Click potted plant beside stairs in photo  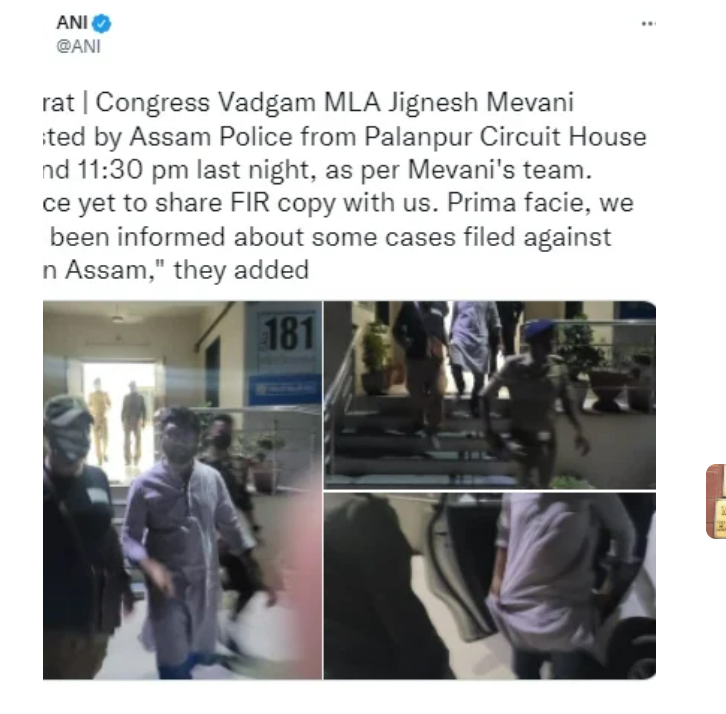point(376,357)
